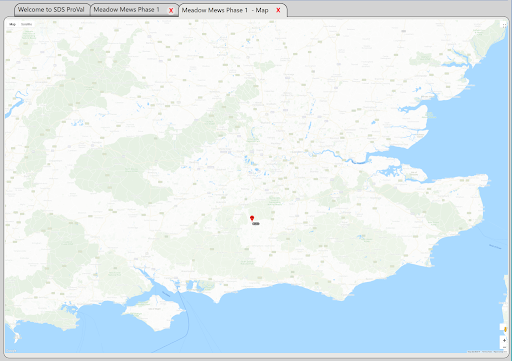Image resolution: width=512 pixels, height=361 pixels.
Task: Open the Google logo link on map
Action: [x=11, y=351]
